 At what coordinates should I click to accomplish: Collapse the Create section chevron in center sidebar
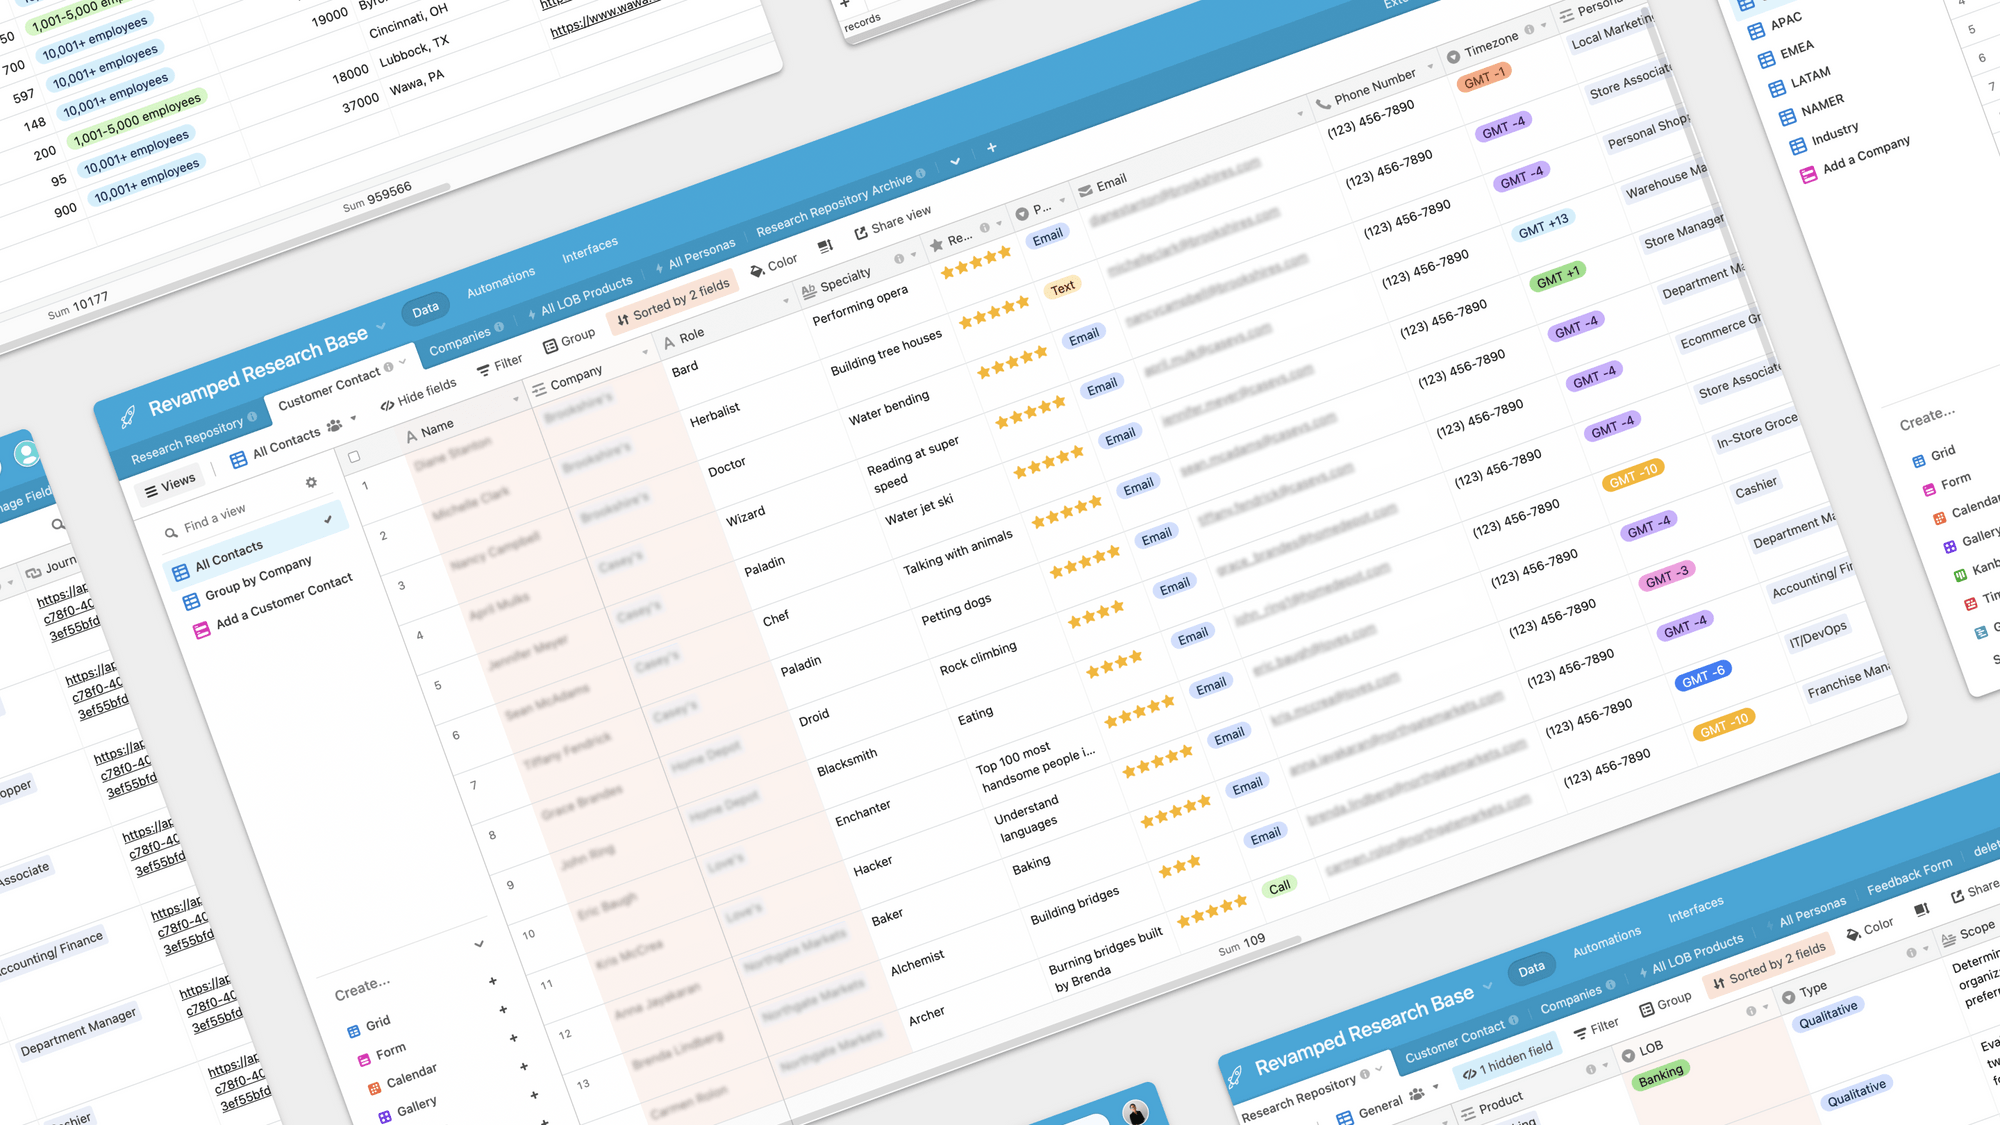click(x=479, y=944)
